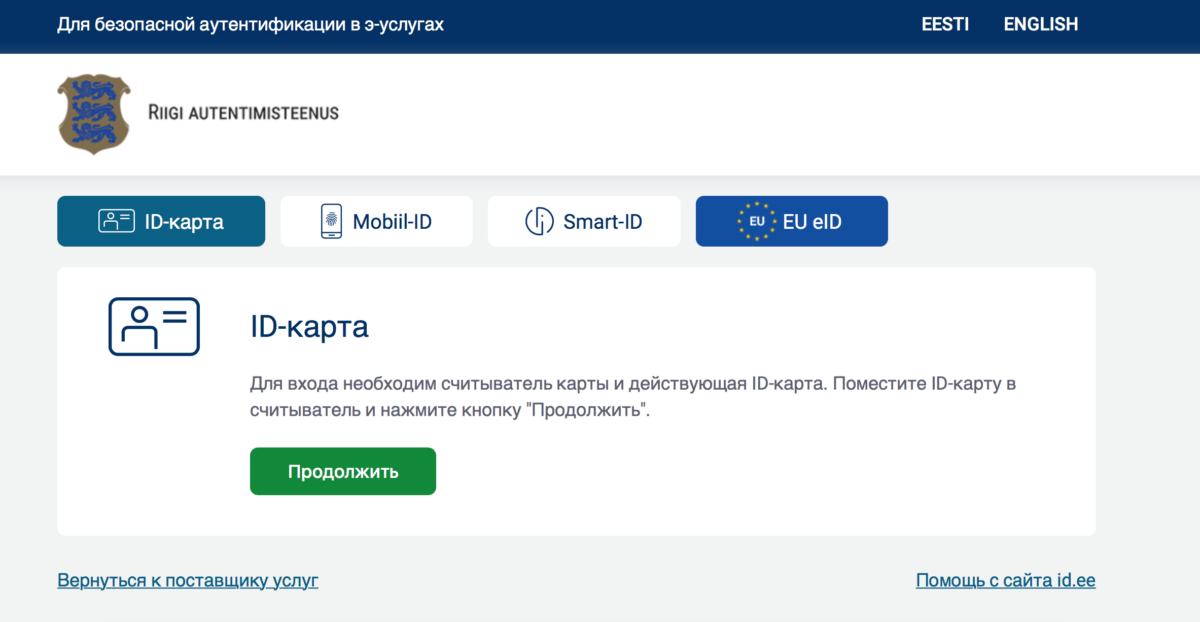Image resolution: width=1200 pixels, height=622 pixels.
Task: Click the green Продолжить button
Action: tap(343, 471)
